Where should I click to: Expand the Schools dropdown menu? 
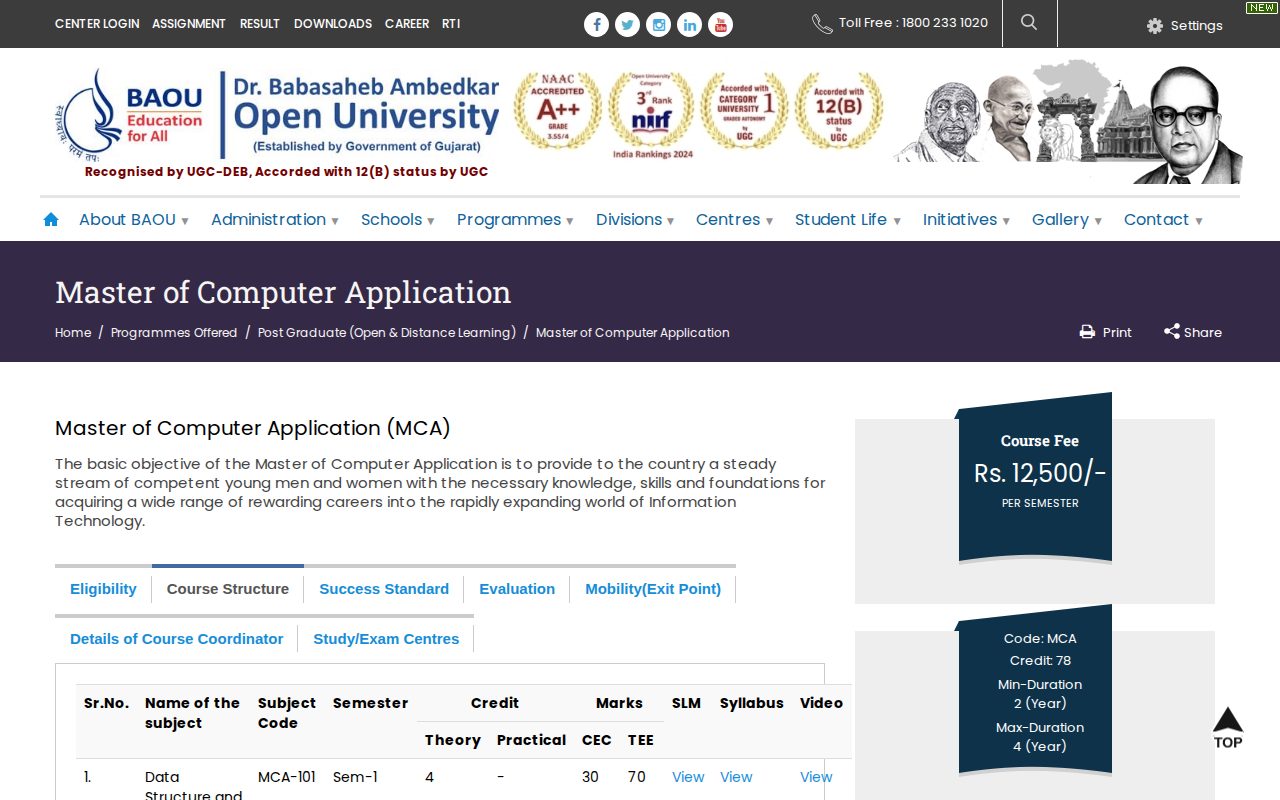click(398, 220)
